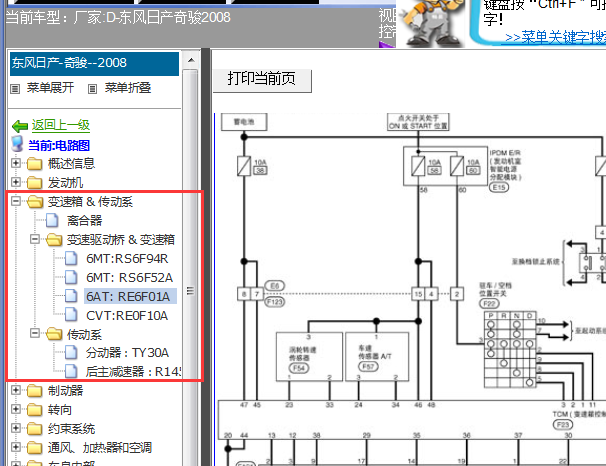Click the 转向 folder icon

[x=34, y=410]
